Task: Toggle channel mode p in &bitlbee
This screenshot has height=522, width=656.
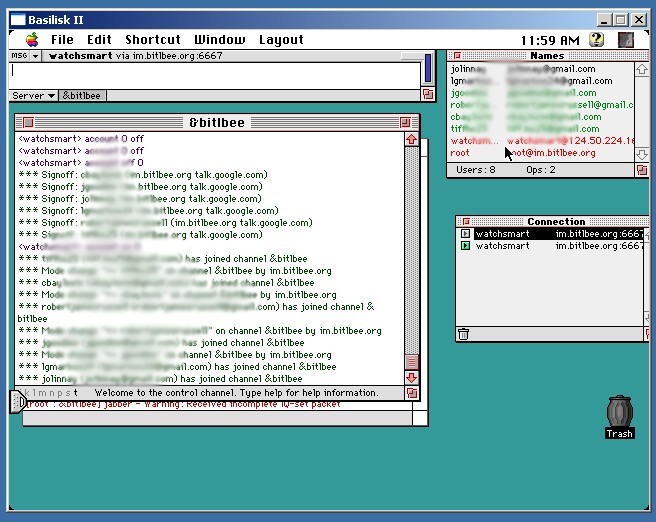Action: coord(60,393)
